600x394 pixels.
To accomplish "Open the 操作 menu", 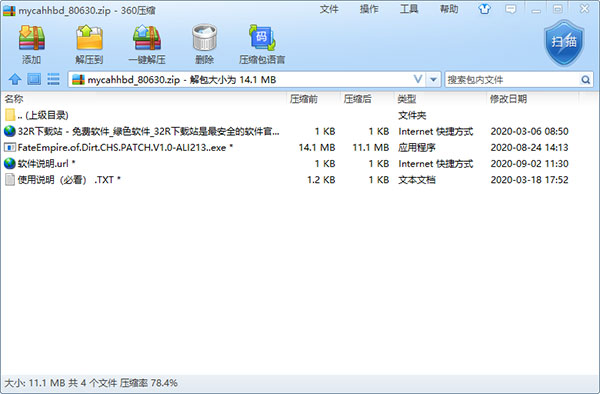I will pos(369,9).
